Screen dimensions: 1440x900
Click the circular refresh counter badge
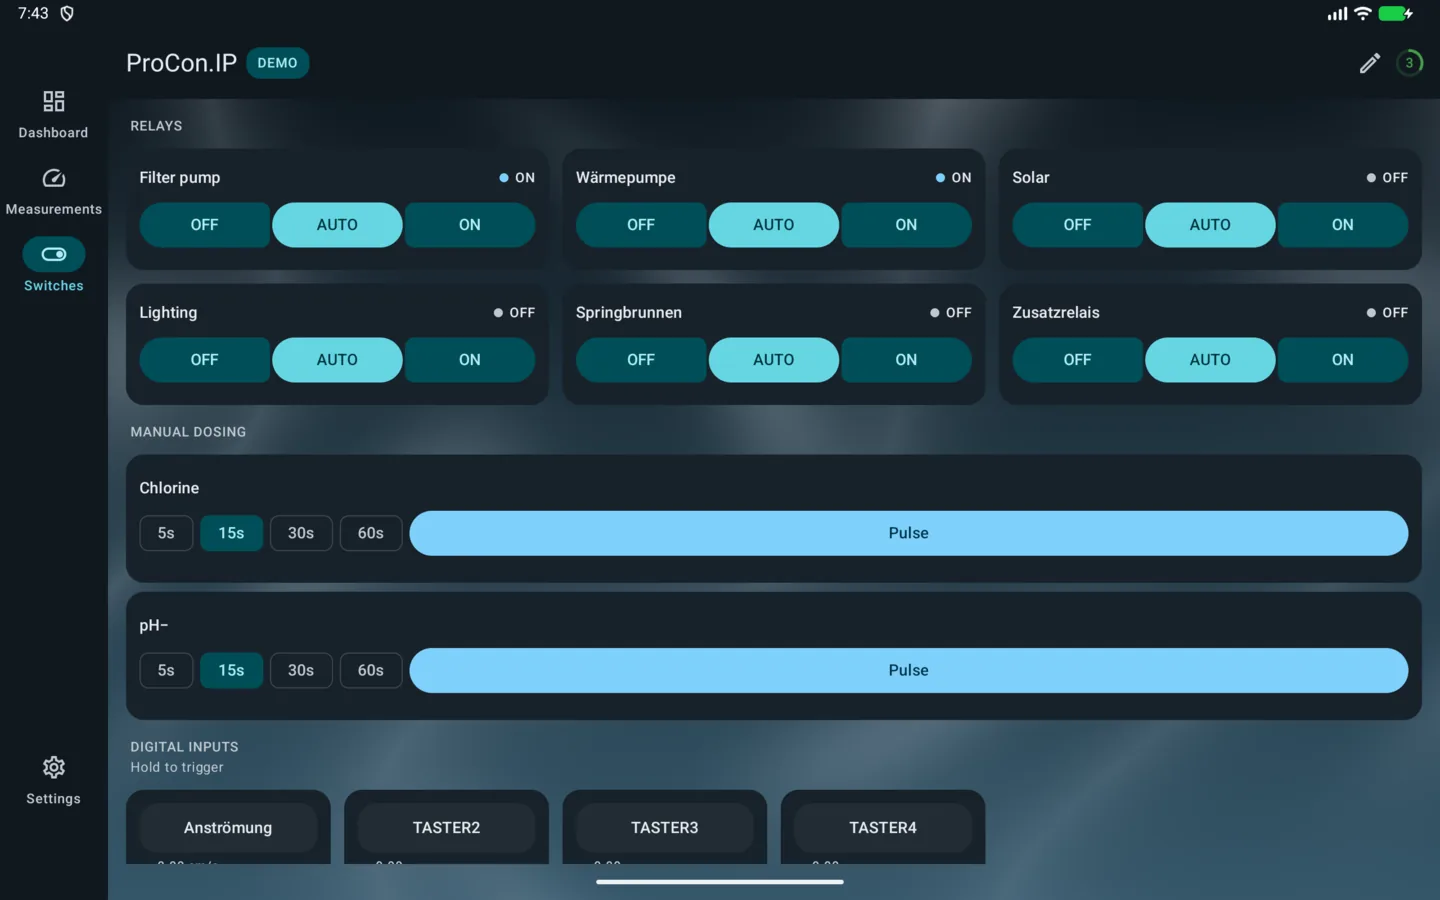[1409, 63]
